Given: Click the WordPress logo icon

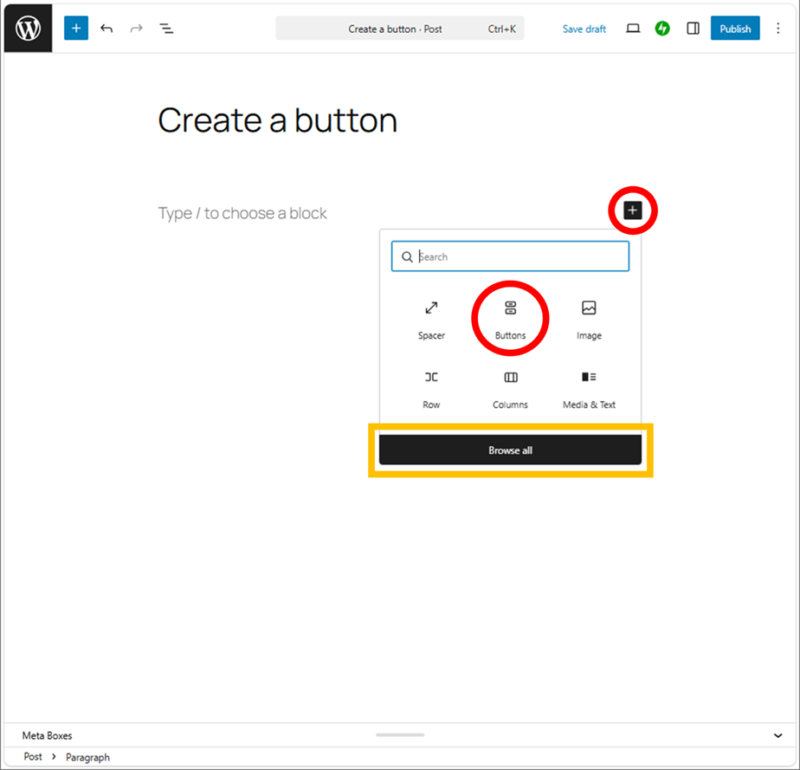Looking at the screenshot, I should pos(28,28).
